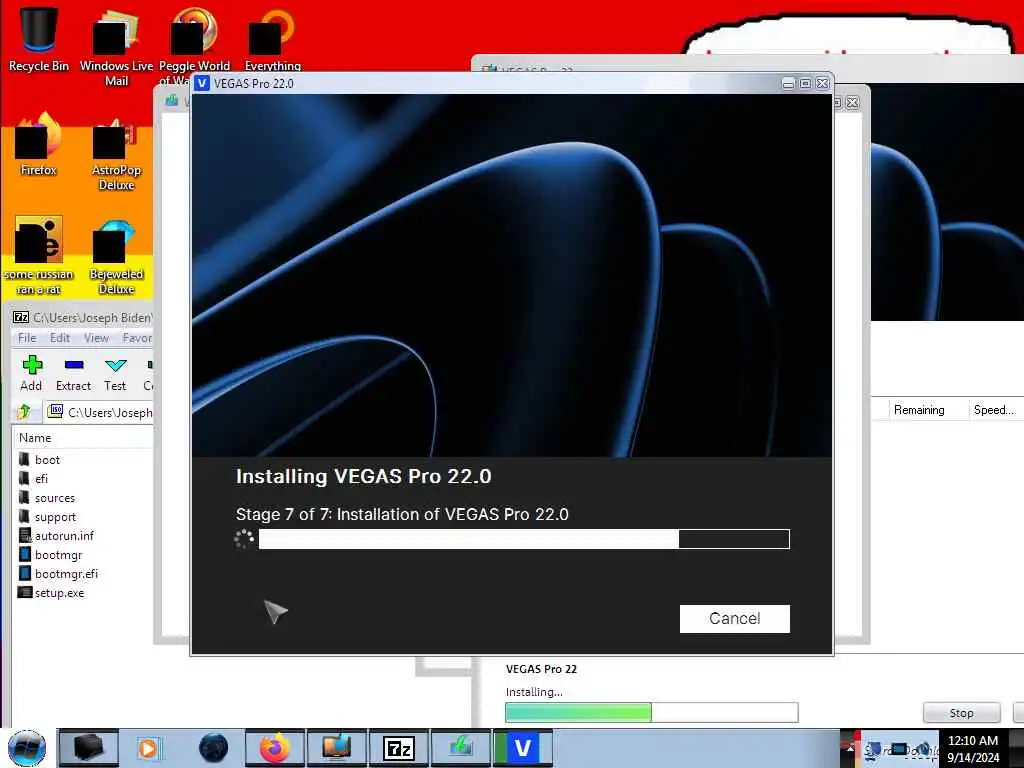Click the Stop button in download manager
Image resolution: width=1024 pixels, height=768 pixels.
point(961,712)
